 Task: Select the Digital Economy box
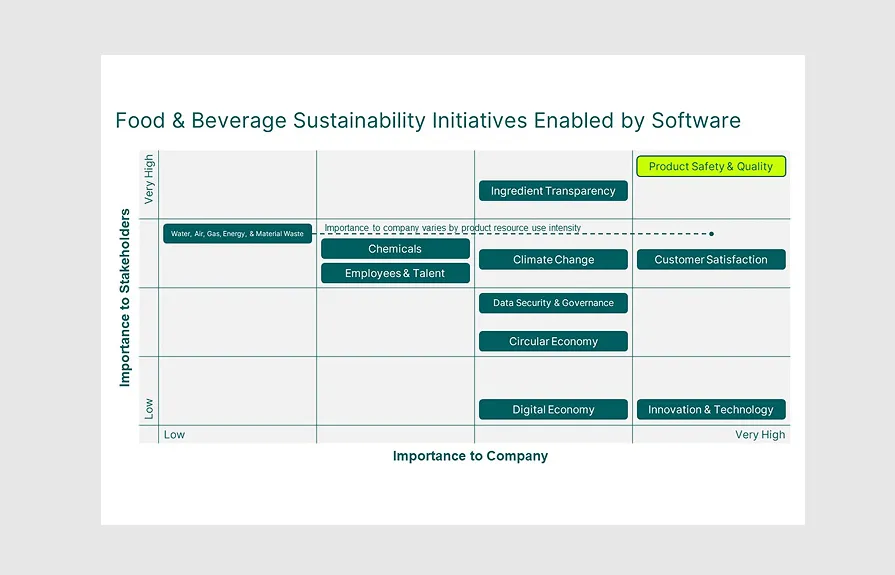553,409
